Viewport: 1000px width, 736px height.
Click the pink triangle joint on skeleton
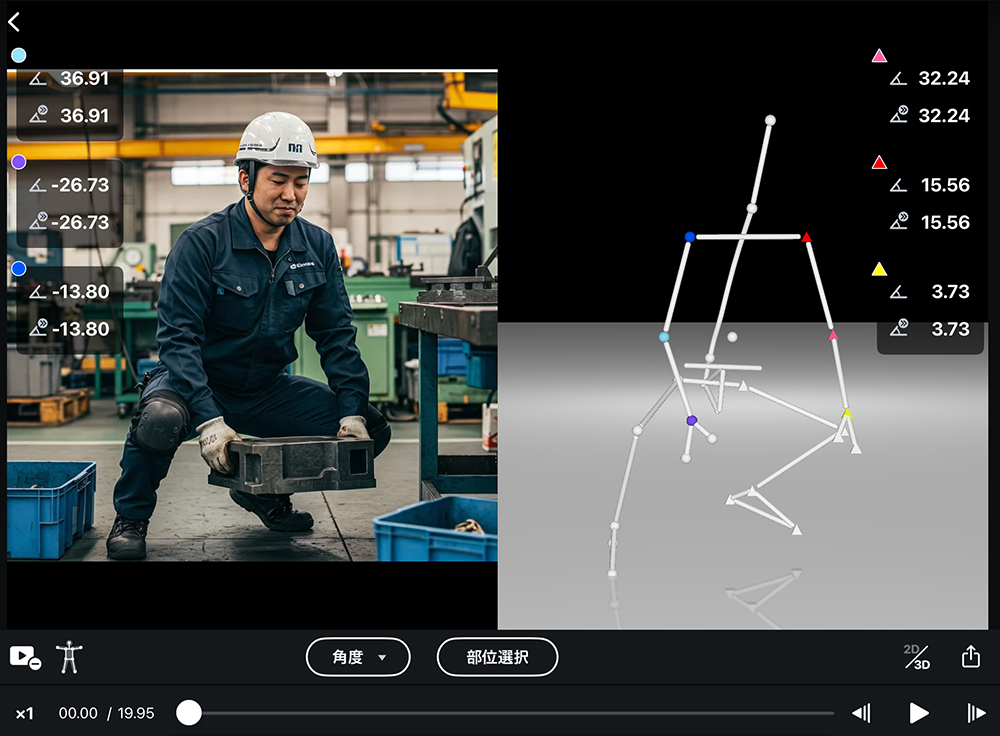point(833,335)
